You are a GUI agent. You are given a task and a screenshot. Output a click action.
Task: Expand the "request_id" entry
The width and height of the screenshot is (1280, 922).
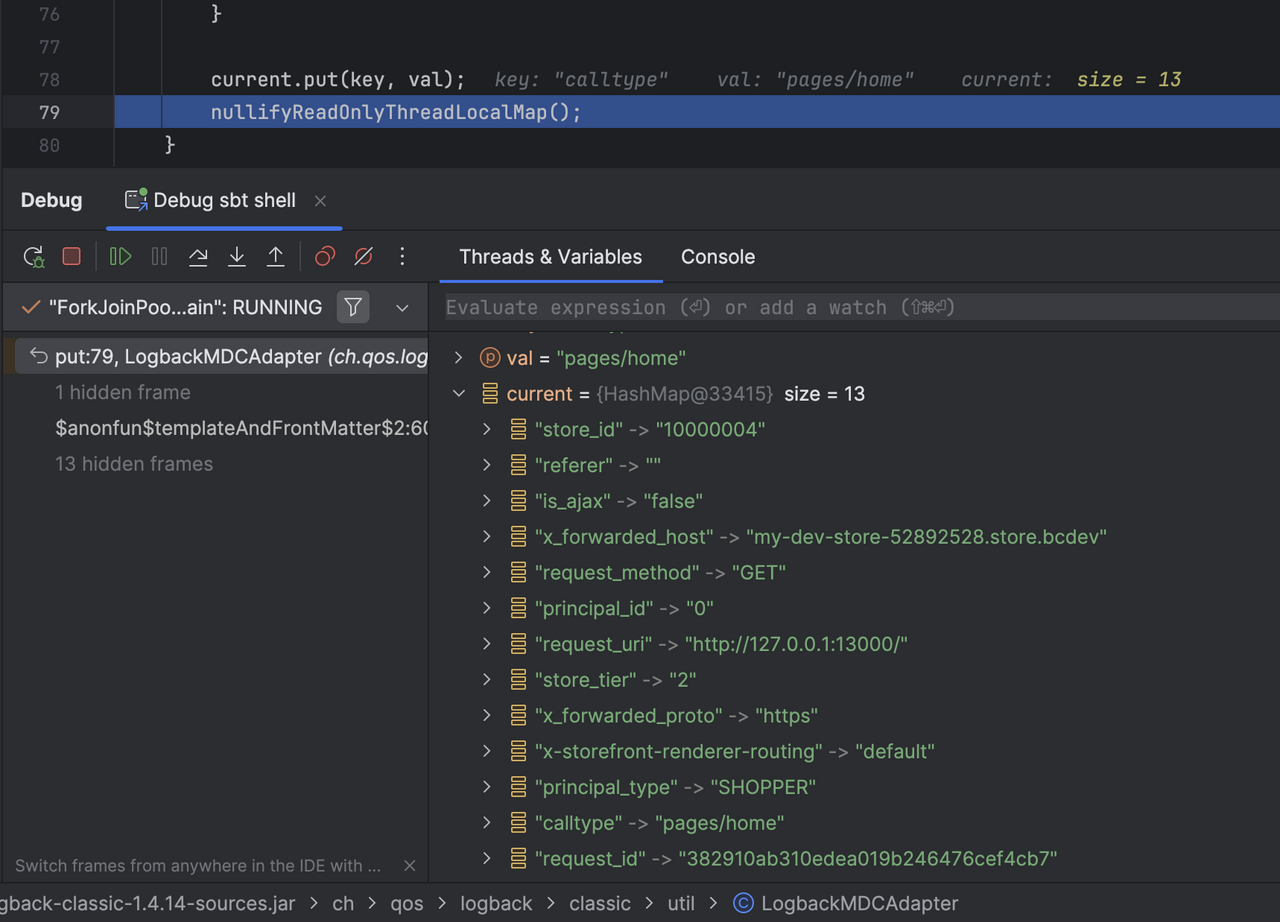point(487,858)
